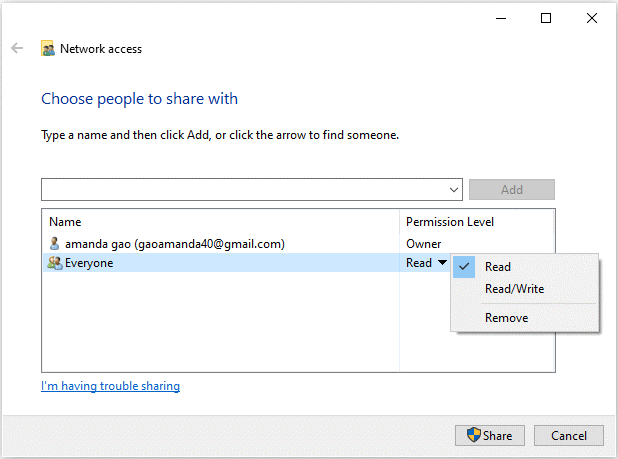Toggle the Read permission dropdown arrow
The height and width of the screenshot is (459, 618).
(x=442, y=262)
